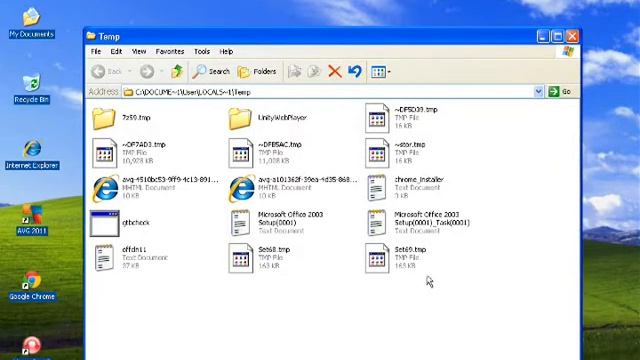This screenshot has width=640, height=360.
Task: Open the Edit menu
Action: click(x=116, y=51)
